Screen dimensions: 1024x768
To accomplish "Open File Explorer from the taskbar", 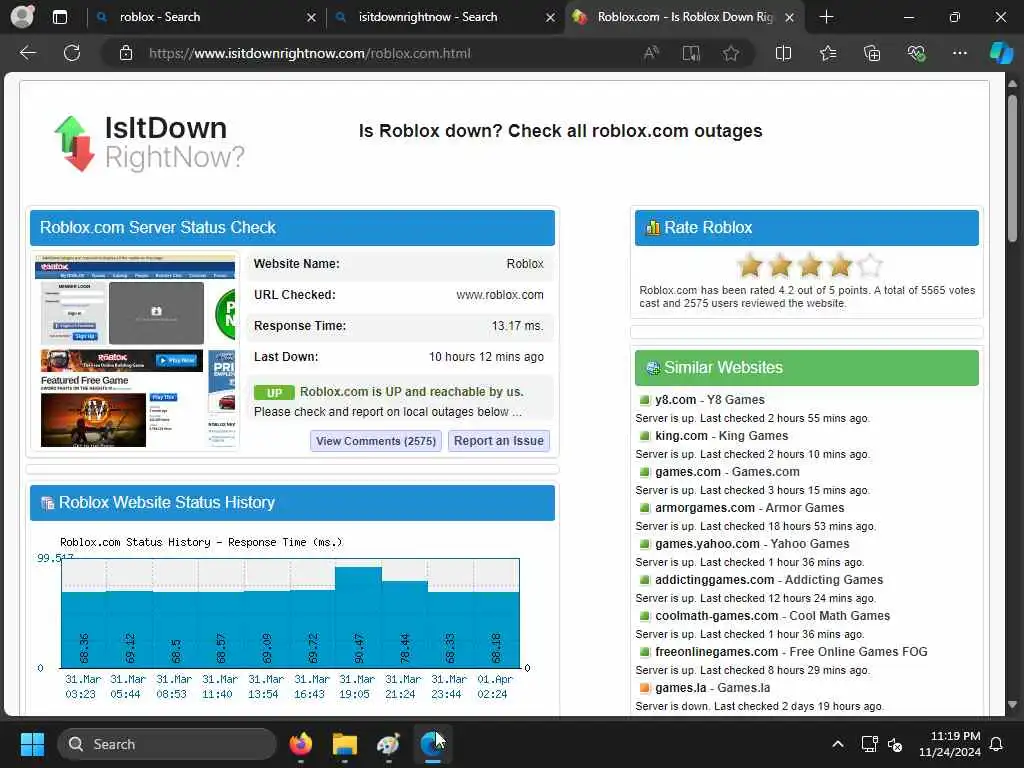I will coord(345,744).
